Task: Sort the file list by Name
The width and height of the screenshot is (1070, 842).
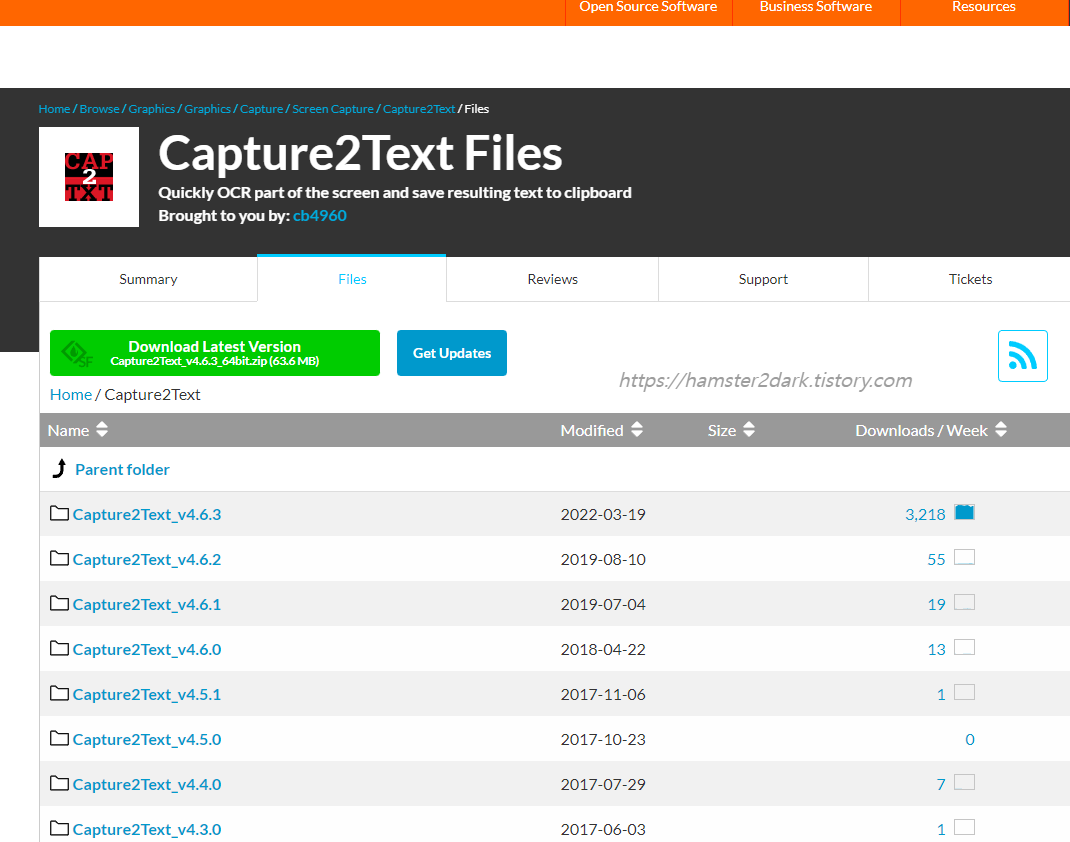Action: coord(78,431)
